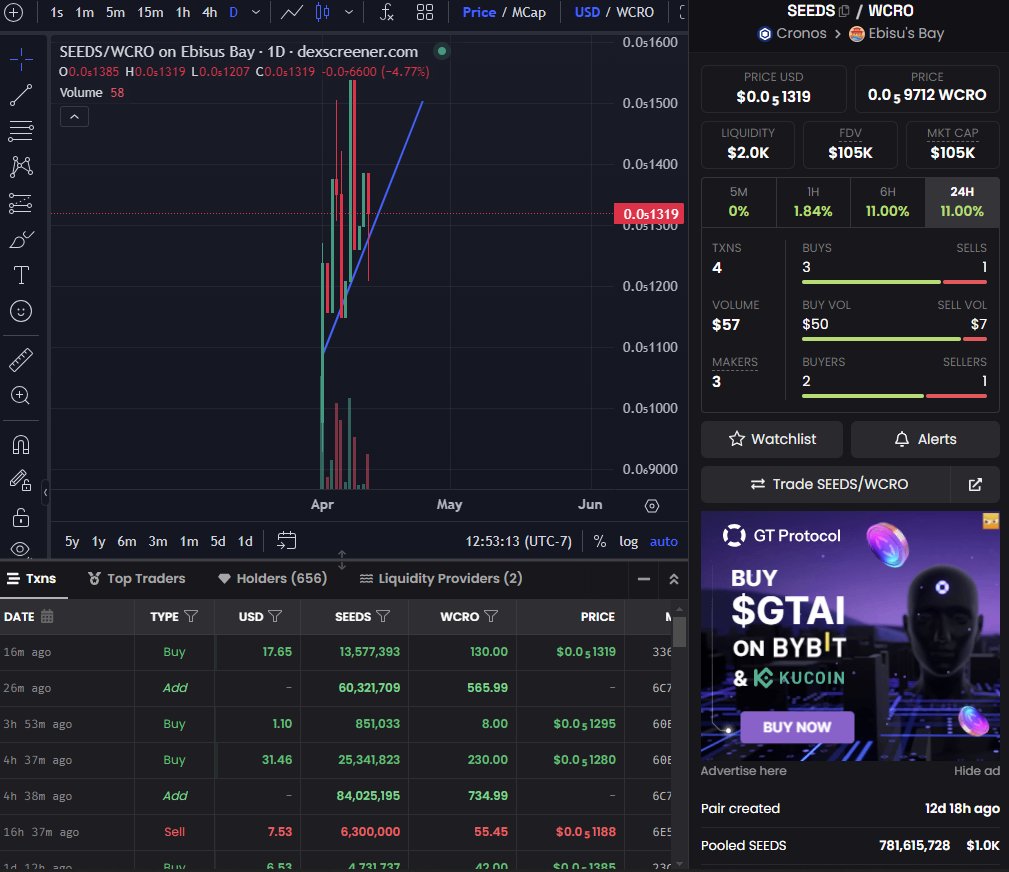This screenshot has height=872, width=1009.
Task: Open the emoji icons tool
Action: [x=21, y=311]
